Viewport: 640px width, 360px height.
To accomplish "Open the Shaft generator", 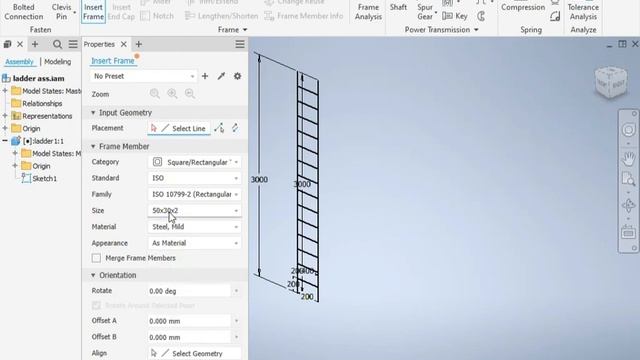I will [398, 7].
